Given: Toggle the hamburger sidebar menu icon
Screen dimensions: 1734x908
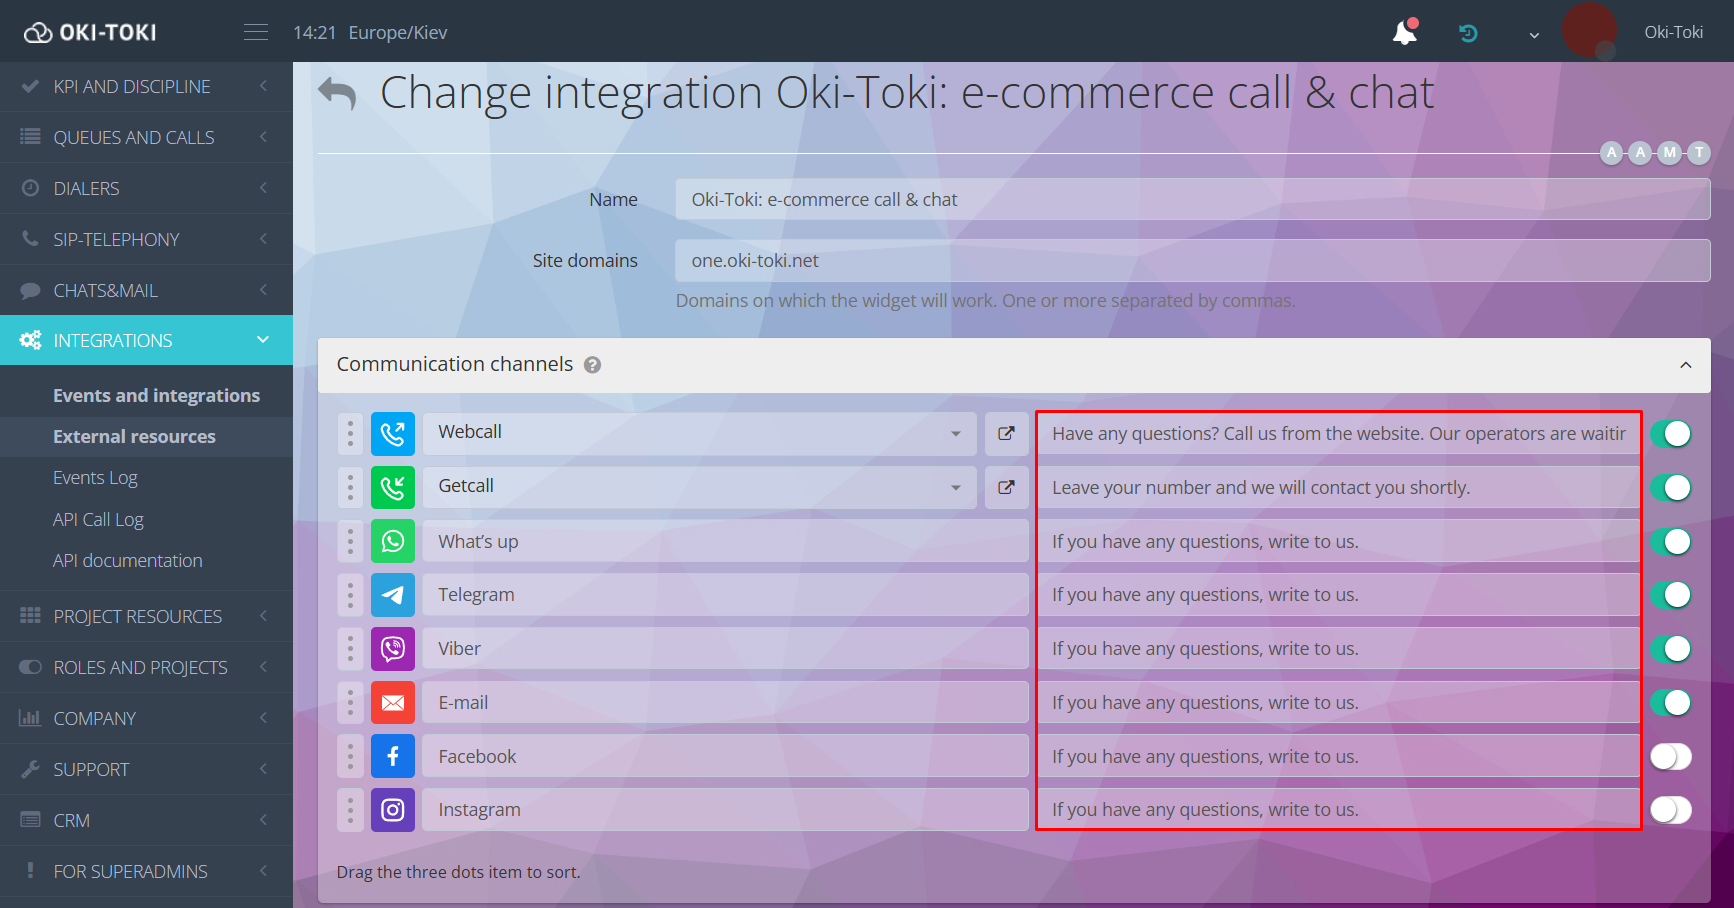Looking at the screenshot, I should coord(256,33).
